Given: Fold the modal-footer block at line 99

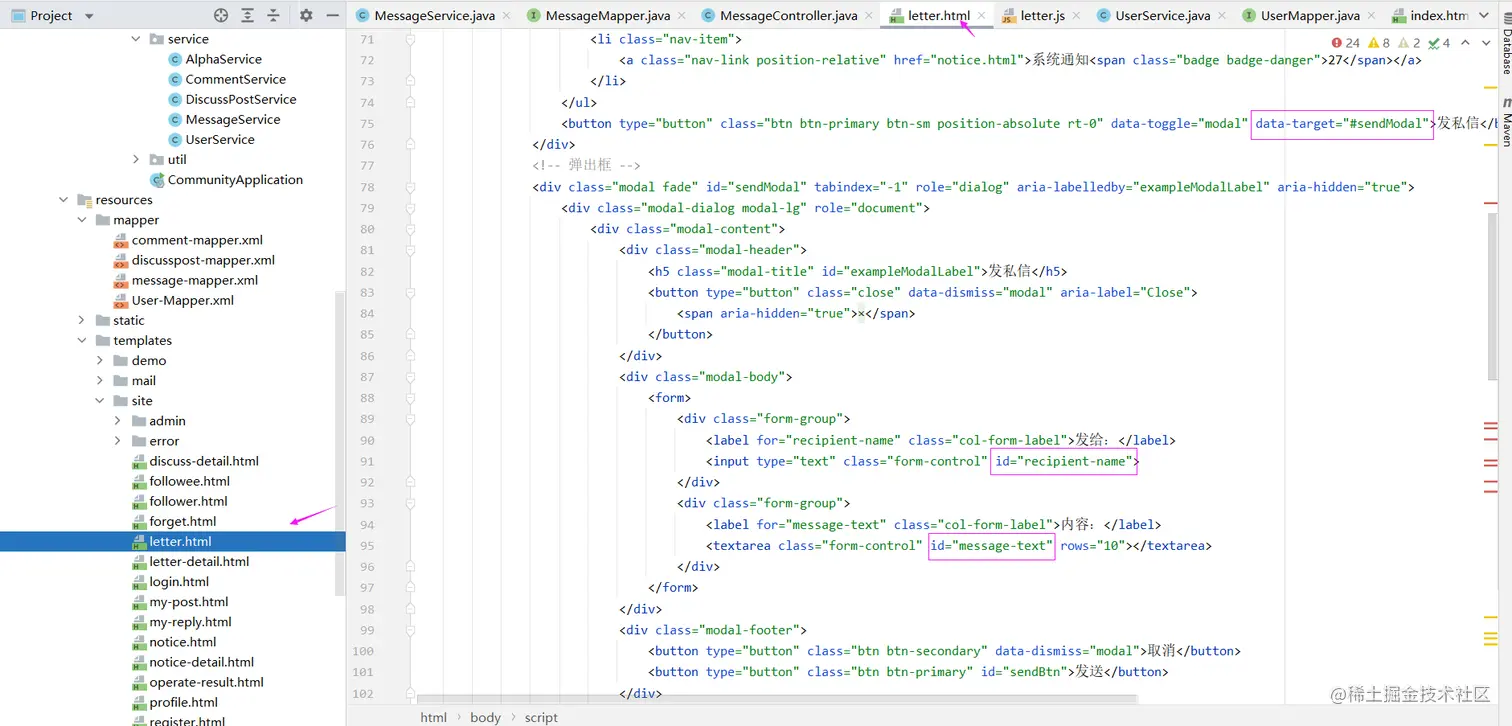Looking at the screenshot, I should (410, 630).
